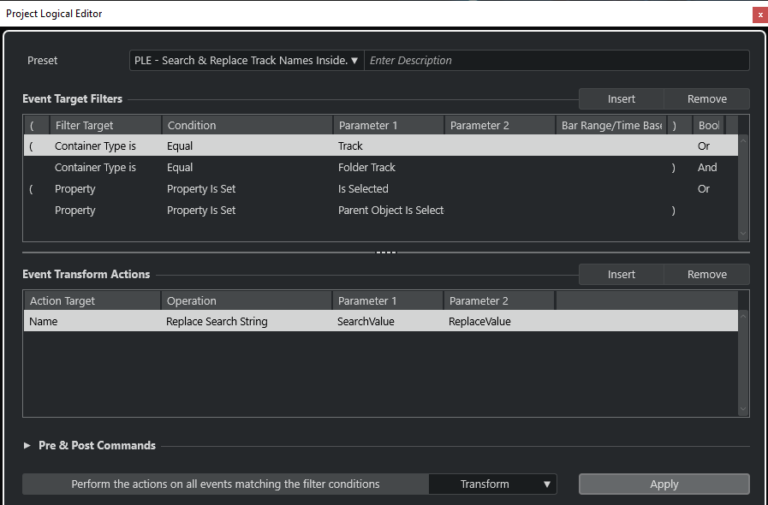The image size is (768, 505).
Task: Click the filters list scroll-down arrow
Action: click(743, 234)
